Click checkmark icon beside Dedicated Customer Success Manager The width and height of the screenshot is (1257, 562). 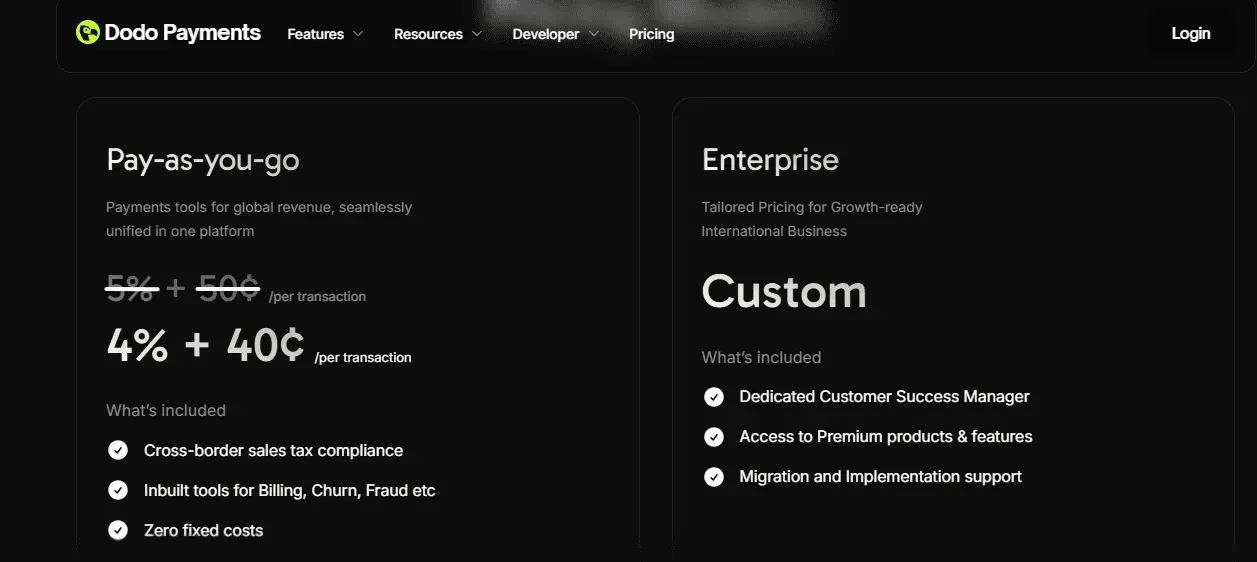(714, 397)
